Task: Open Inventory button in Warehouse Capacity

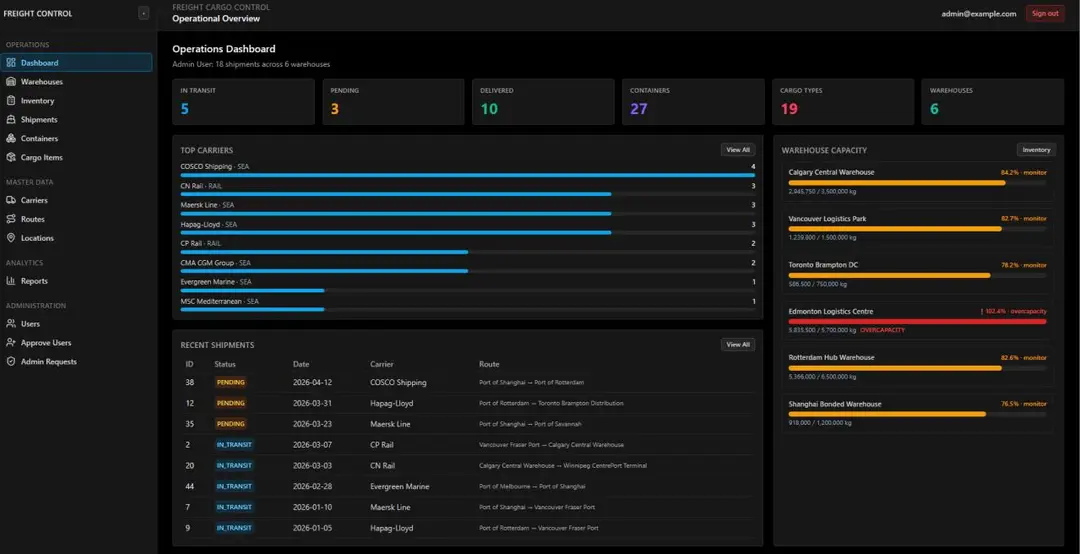Action: pyautogui.click(x=1036, y=150)
